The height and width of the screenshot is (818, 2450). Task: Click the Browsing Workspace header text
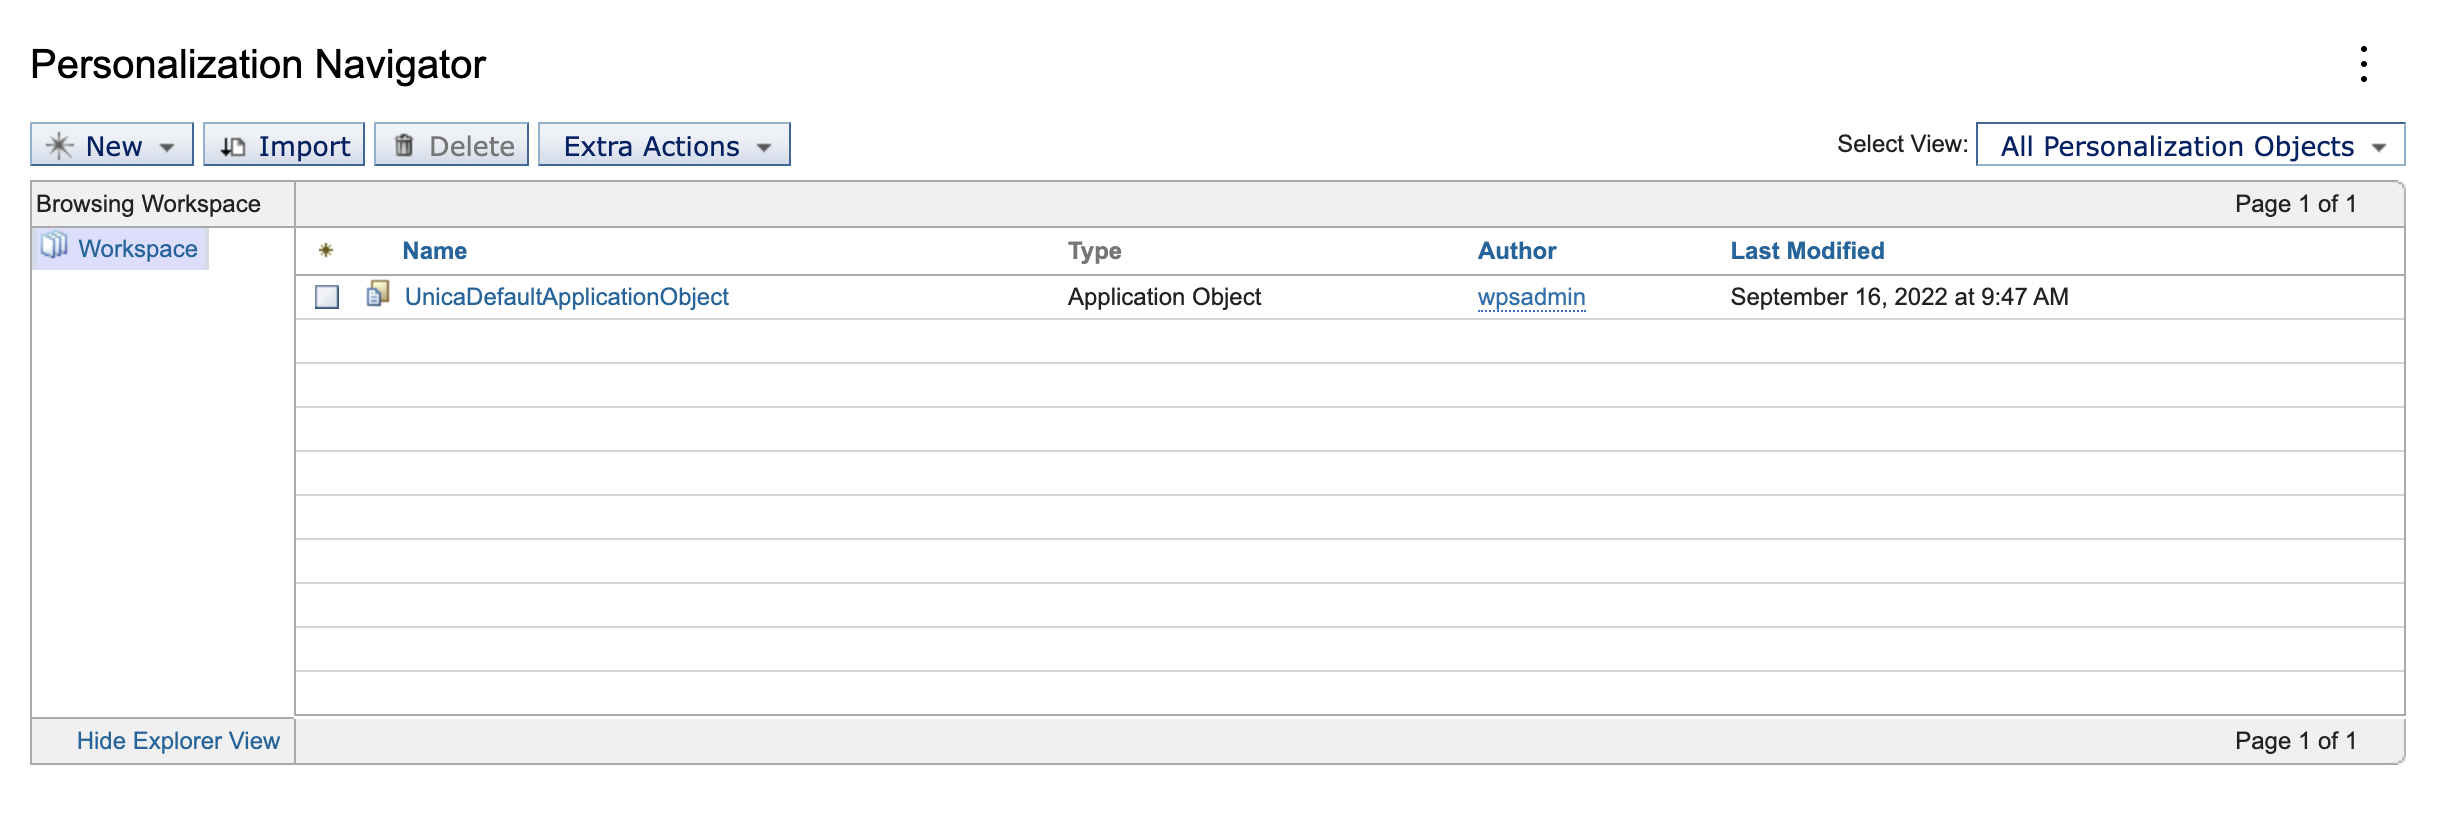148,204
